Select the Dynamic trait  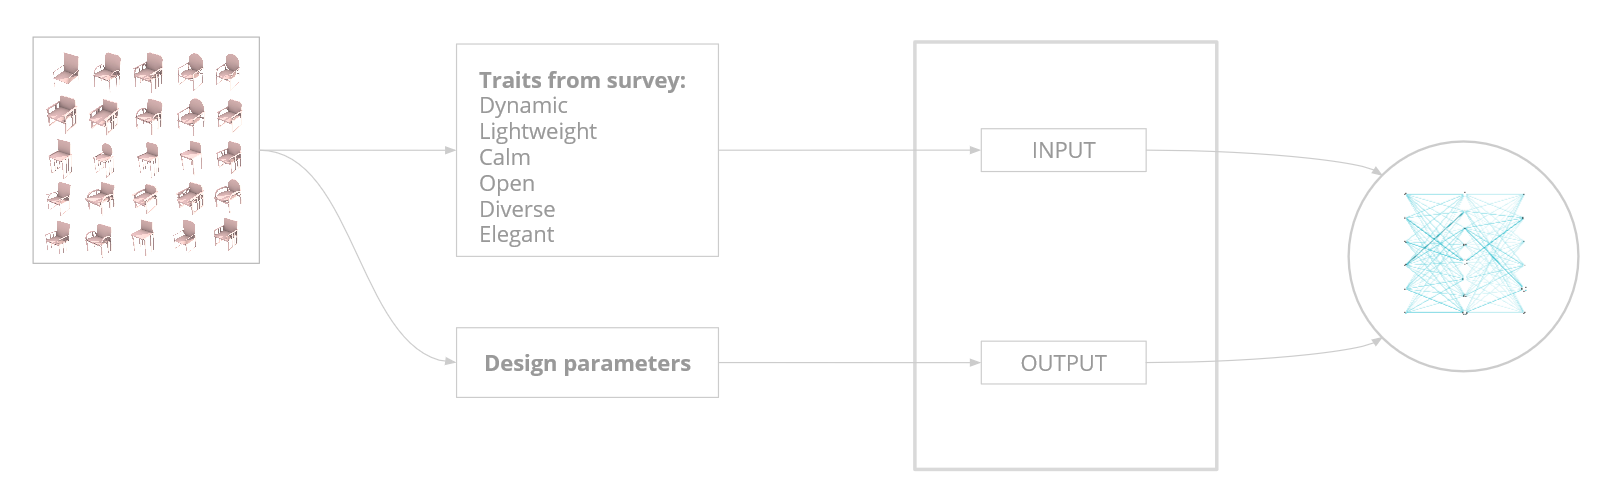[523, 106]
